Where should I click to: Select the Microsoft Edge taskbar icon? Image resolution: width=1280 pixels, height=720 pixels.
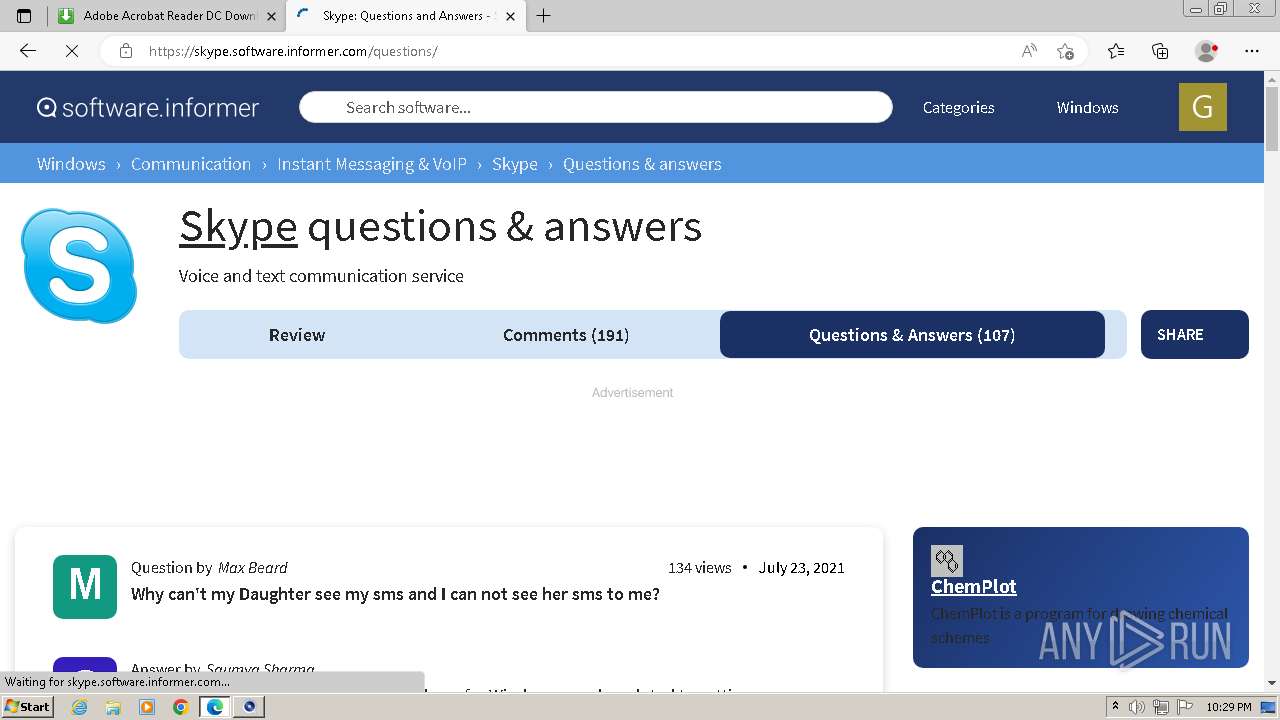(215, 707)
